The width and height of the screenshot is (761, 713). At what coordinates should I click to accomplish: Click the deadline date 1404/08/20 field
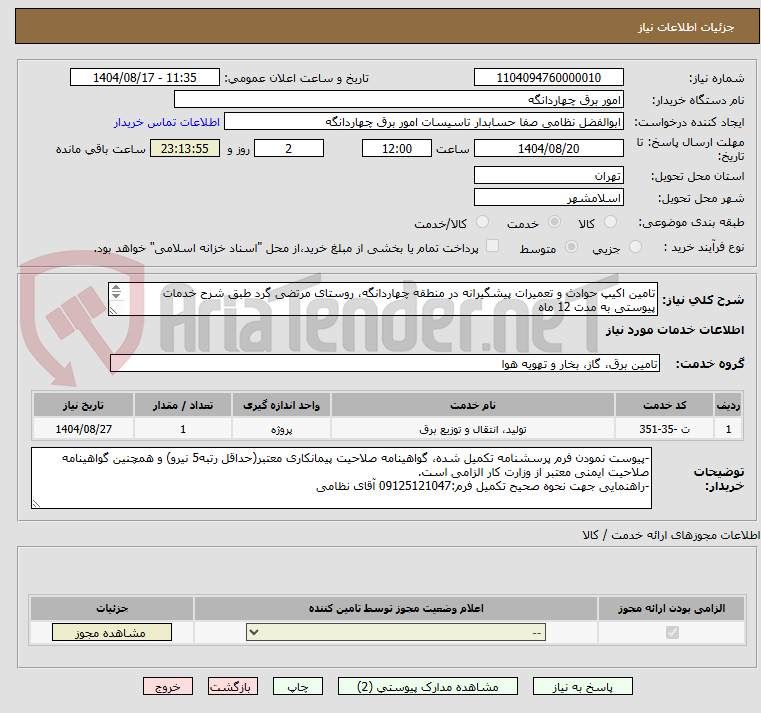click(548, 149)
